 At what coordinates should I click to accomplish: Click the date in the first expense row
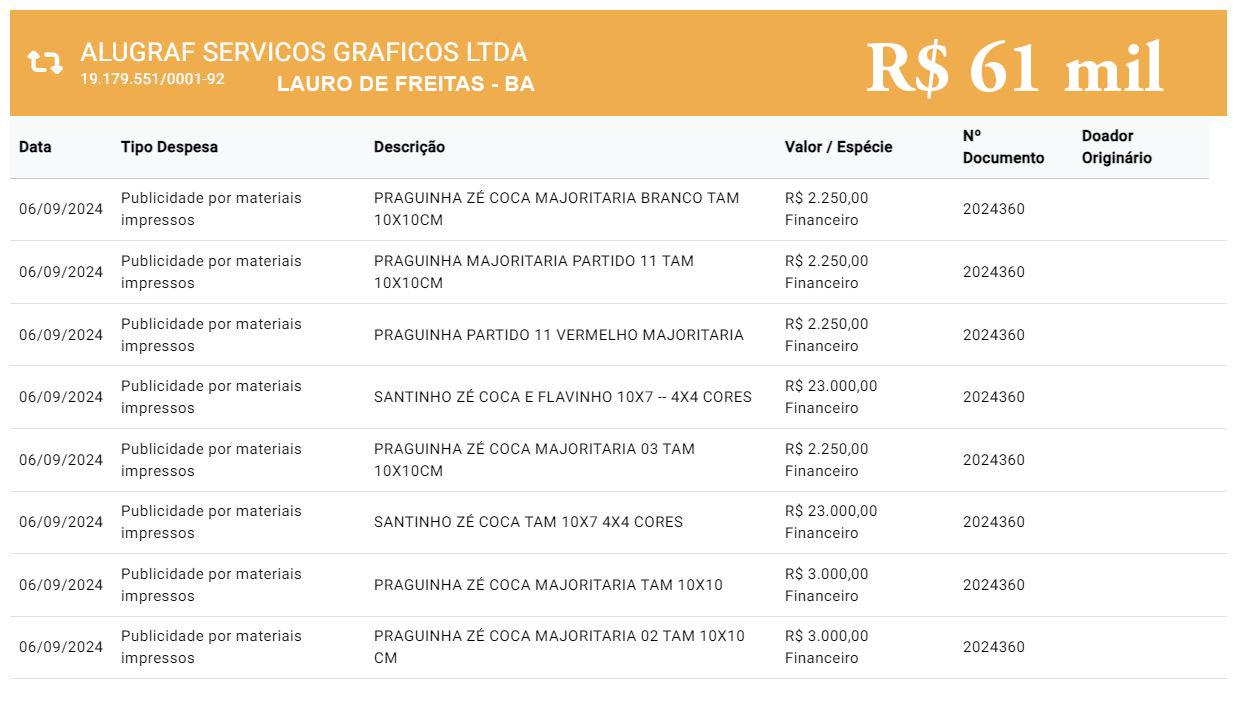[x=61, y=209]
